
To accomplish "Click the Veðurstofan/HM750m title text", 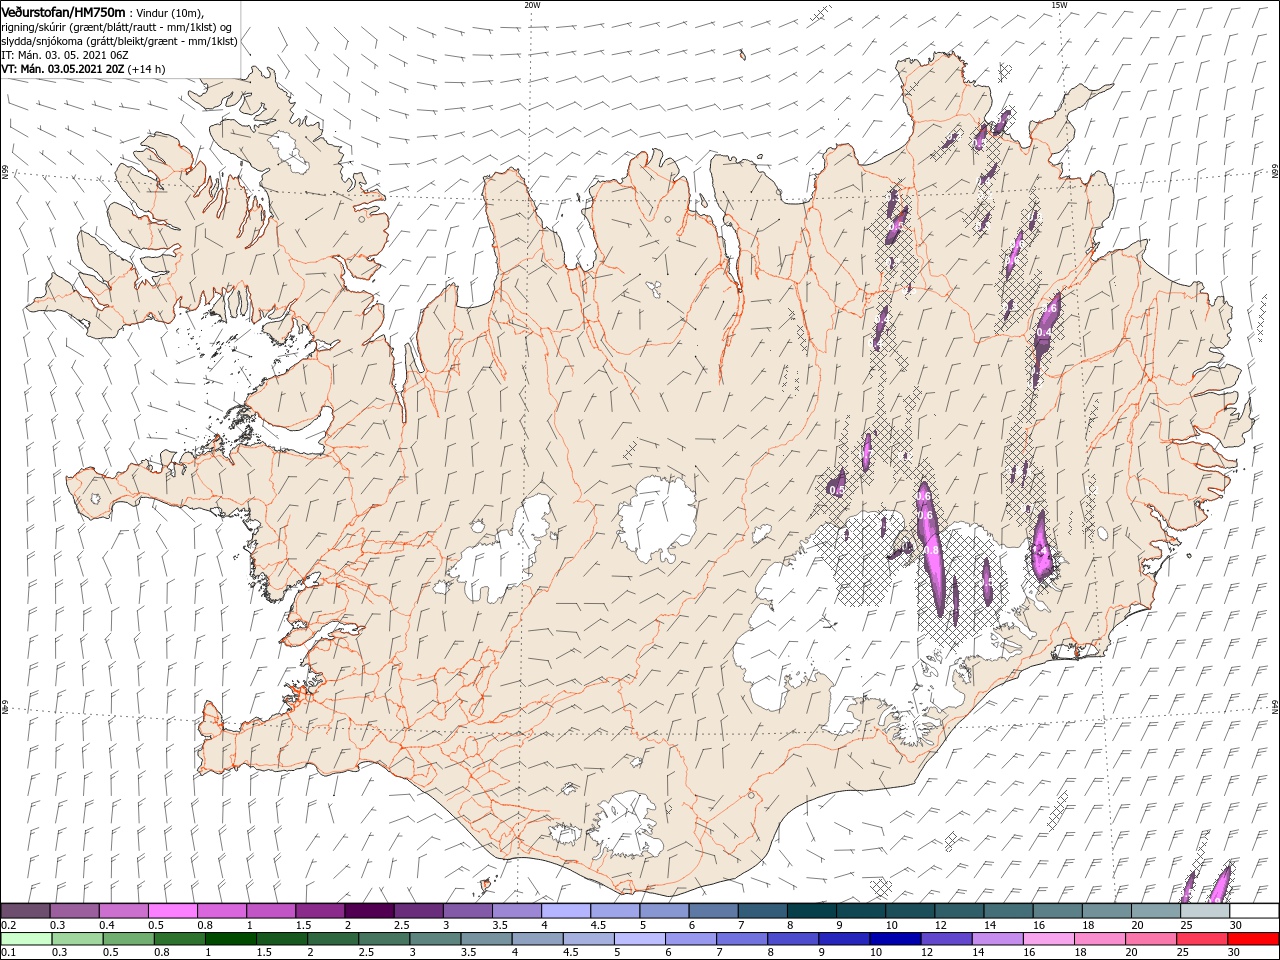I will 63,11.
